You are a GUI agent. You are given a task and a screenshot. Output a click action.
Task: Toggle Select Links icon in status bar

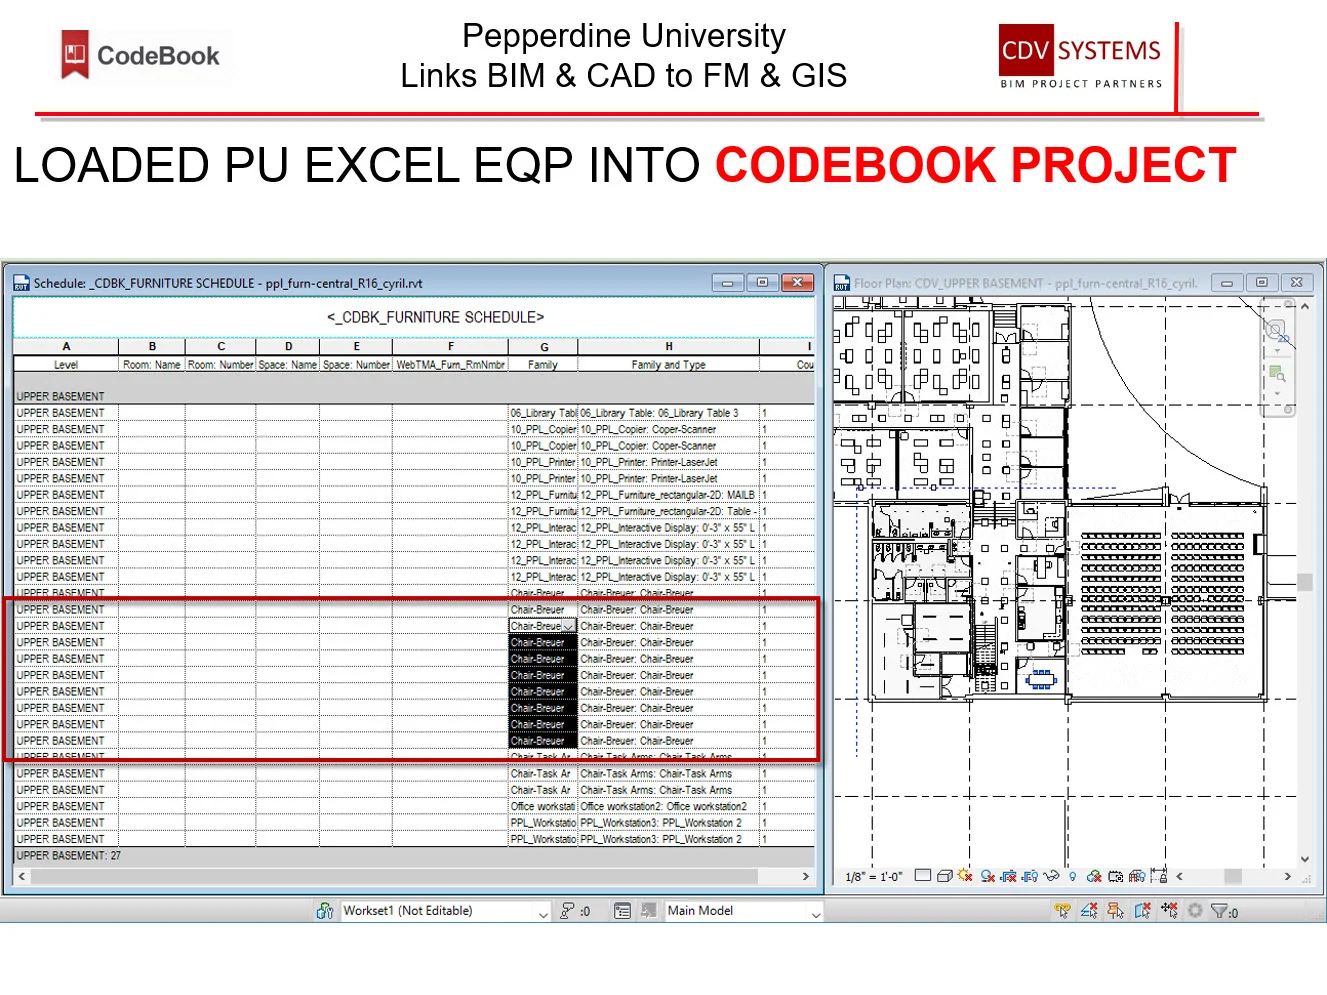tap(1063, 911)
